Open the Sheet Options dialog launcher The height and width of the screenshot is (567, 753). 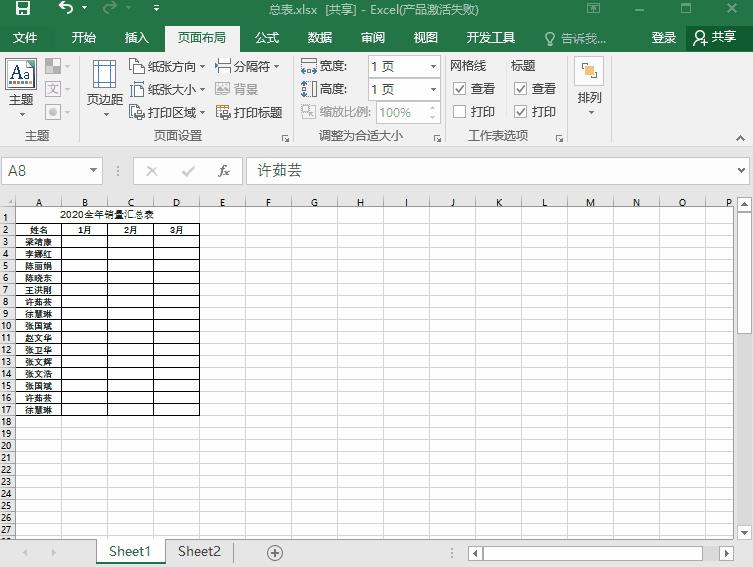[559, 138]
